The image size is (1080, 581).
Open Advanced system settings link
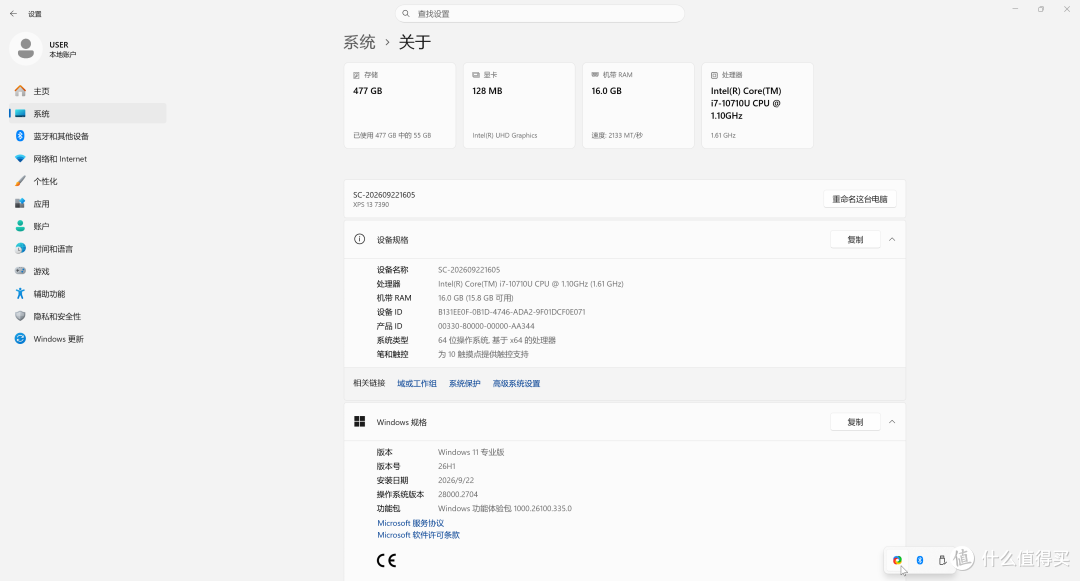coord(516,383)
